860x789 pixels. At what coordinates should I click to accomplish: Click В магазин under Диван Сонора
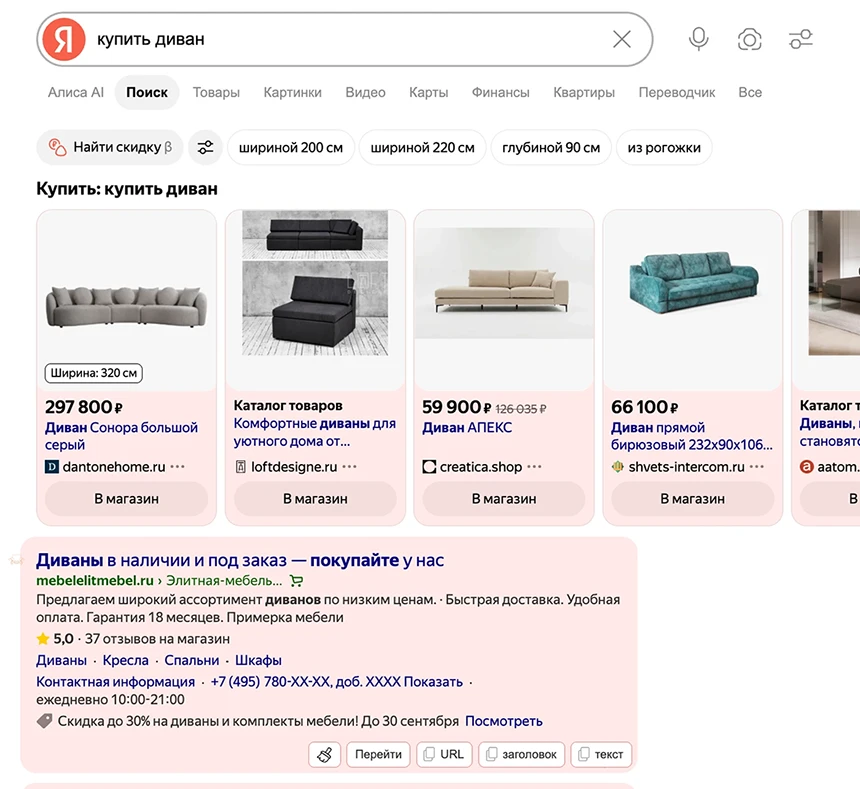126,499
